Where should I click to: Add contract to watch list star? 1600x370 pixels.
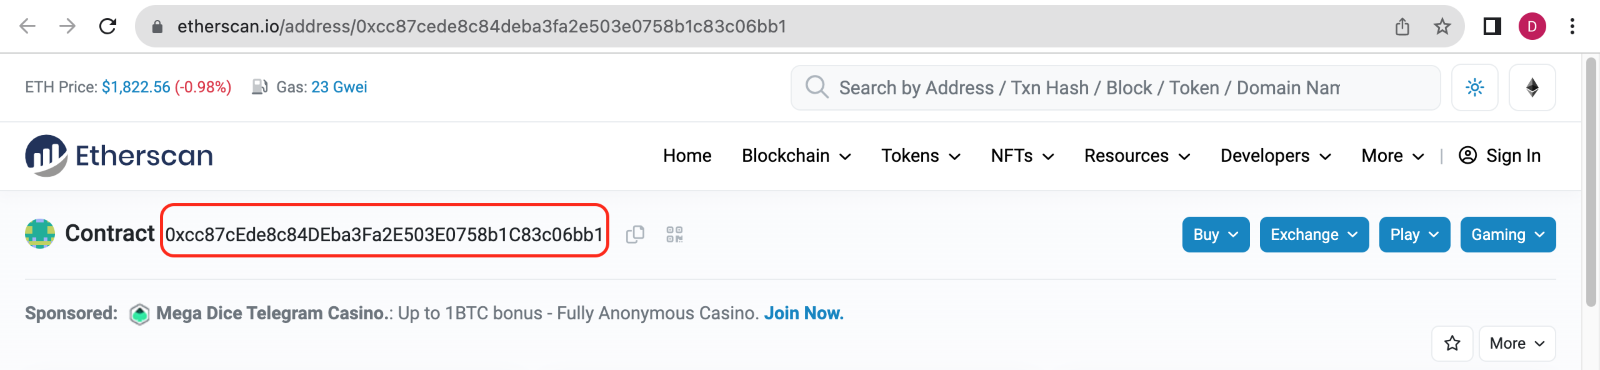click(1452, 343)
